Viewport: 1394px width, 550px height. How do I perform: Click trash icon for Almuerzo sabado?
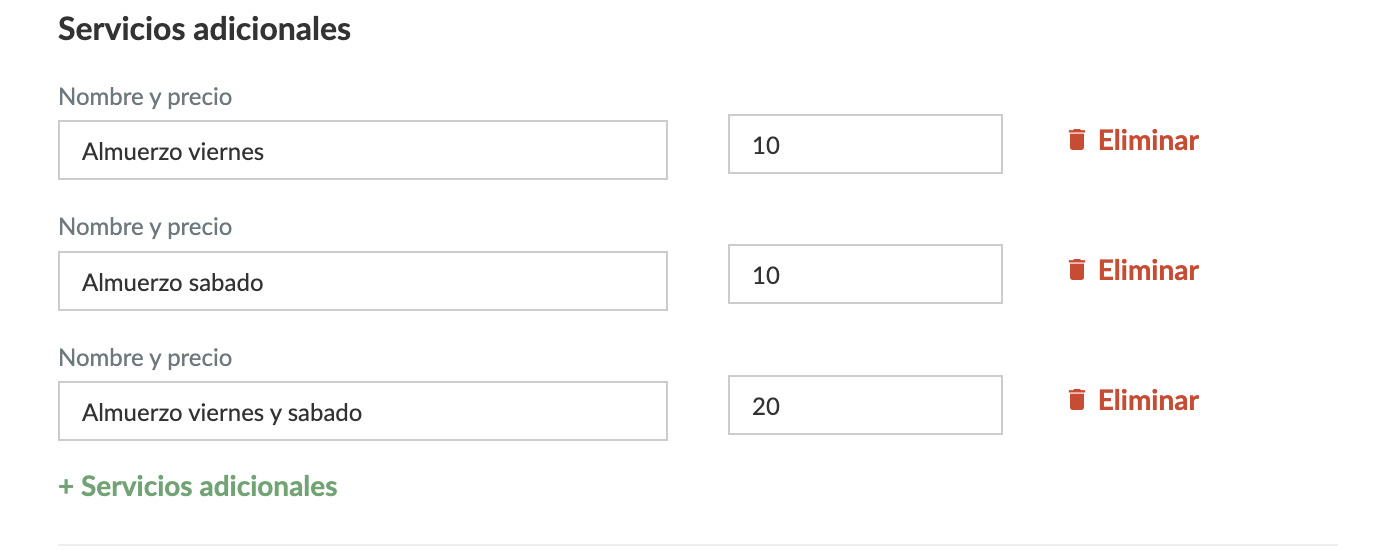click(x=1077, y=270)
